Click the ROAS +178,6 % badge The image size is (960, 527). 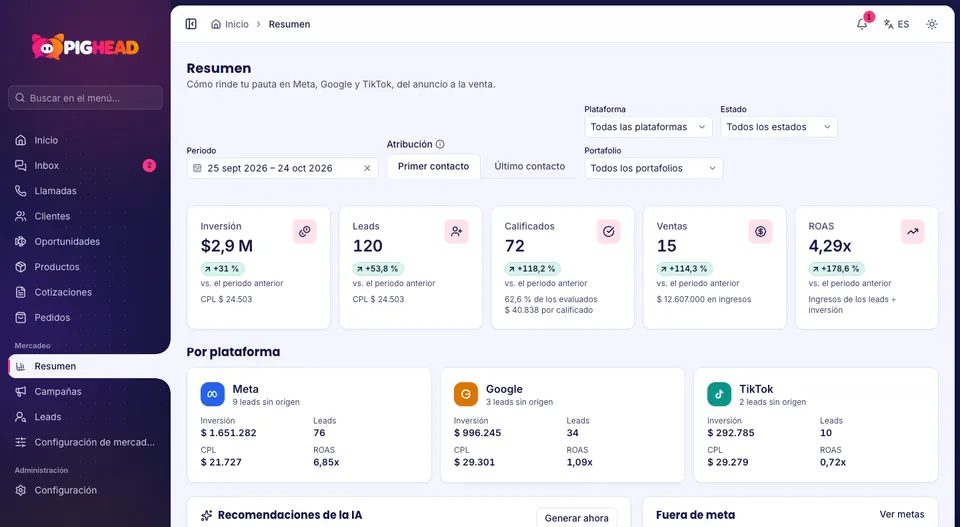(836, 269)
